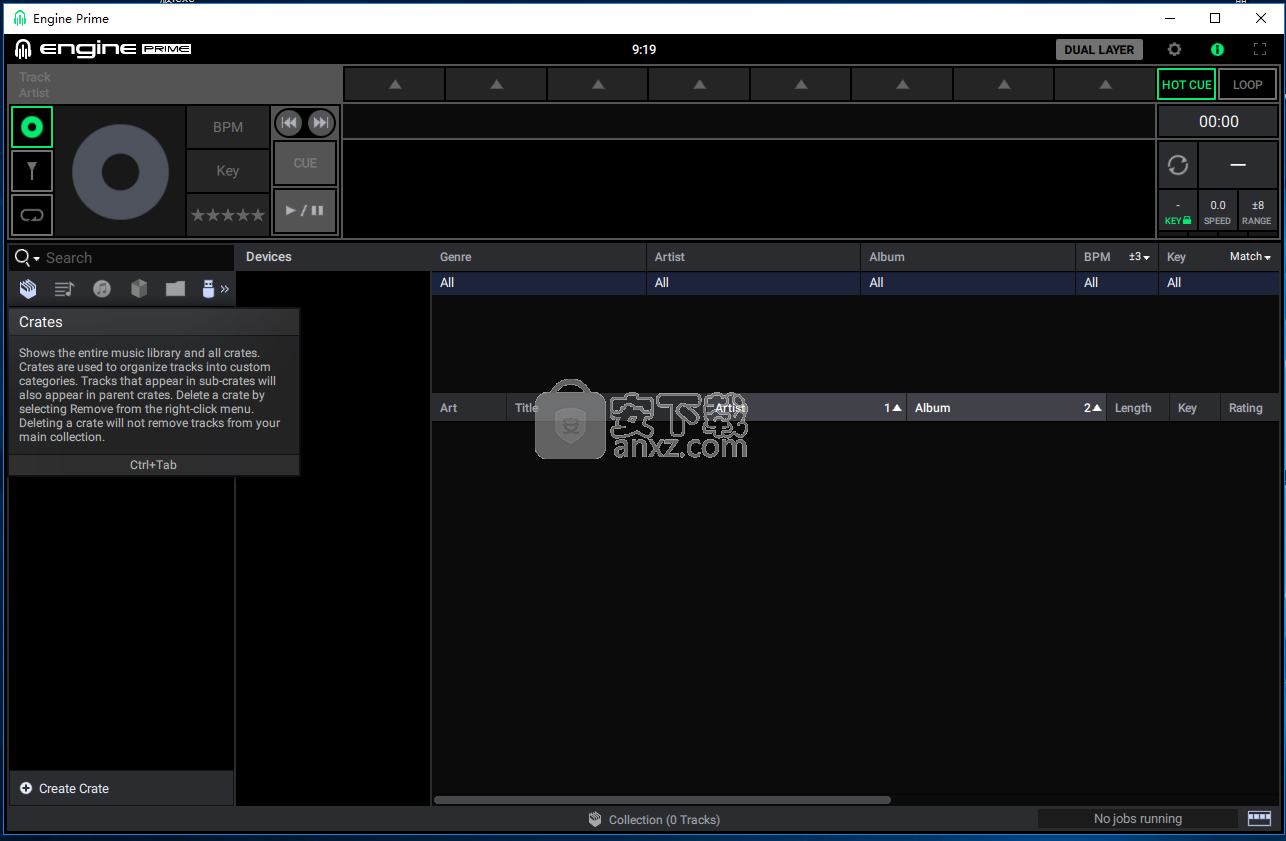
Task: Click the Engine Prime logo
Action: pyautogui.click(x=103, y=49)
